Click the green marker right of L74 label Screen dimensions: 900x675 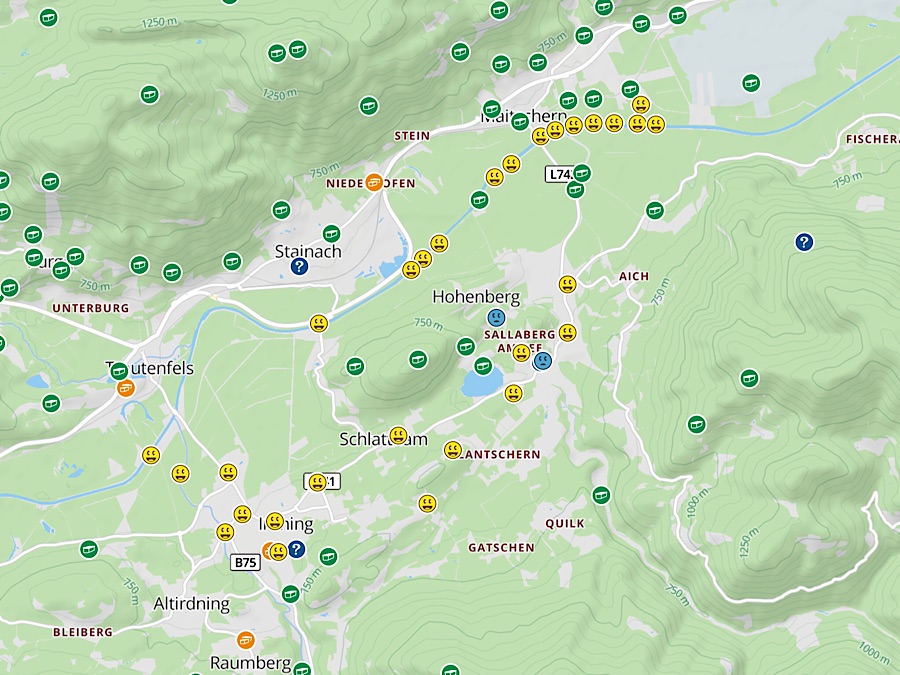[581, 173]
